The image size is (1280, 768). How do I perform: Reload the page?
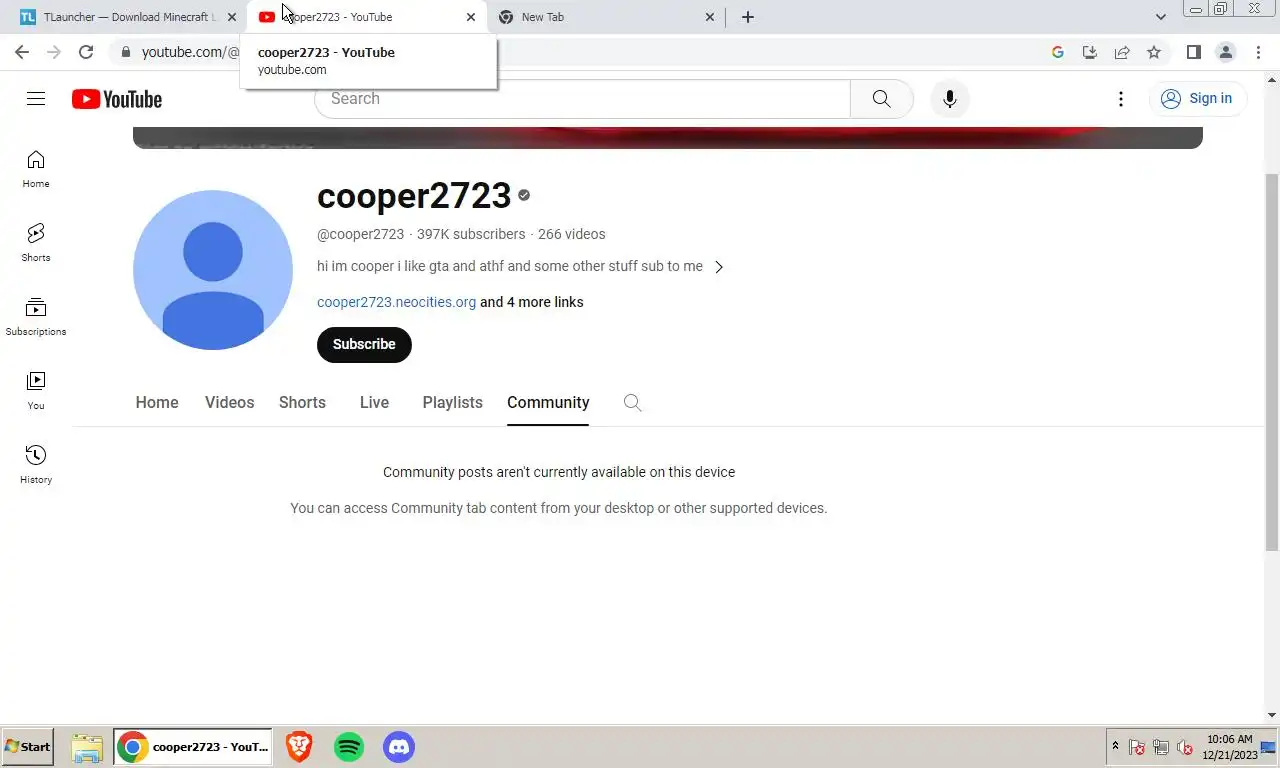[86, 52]
